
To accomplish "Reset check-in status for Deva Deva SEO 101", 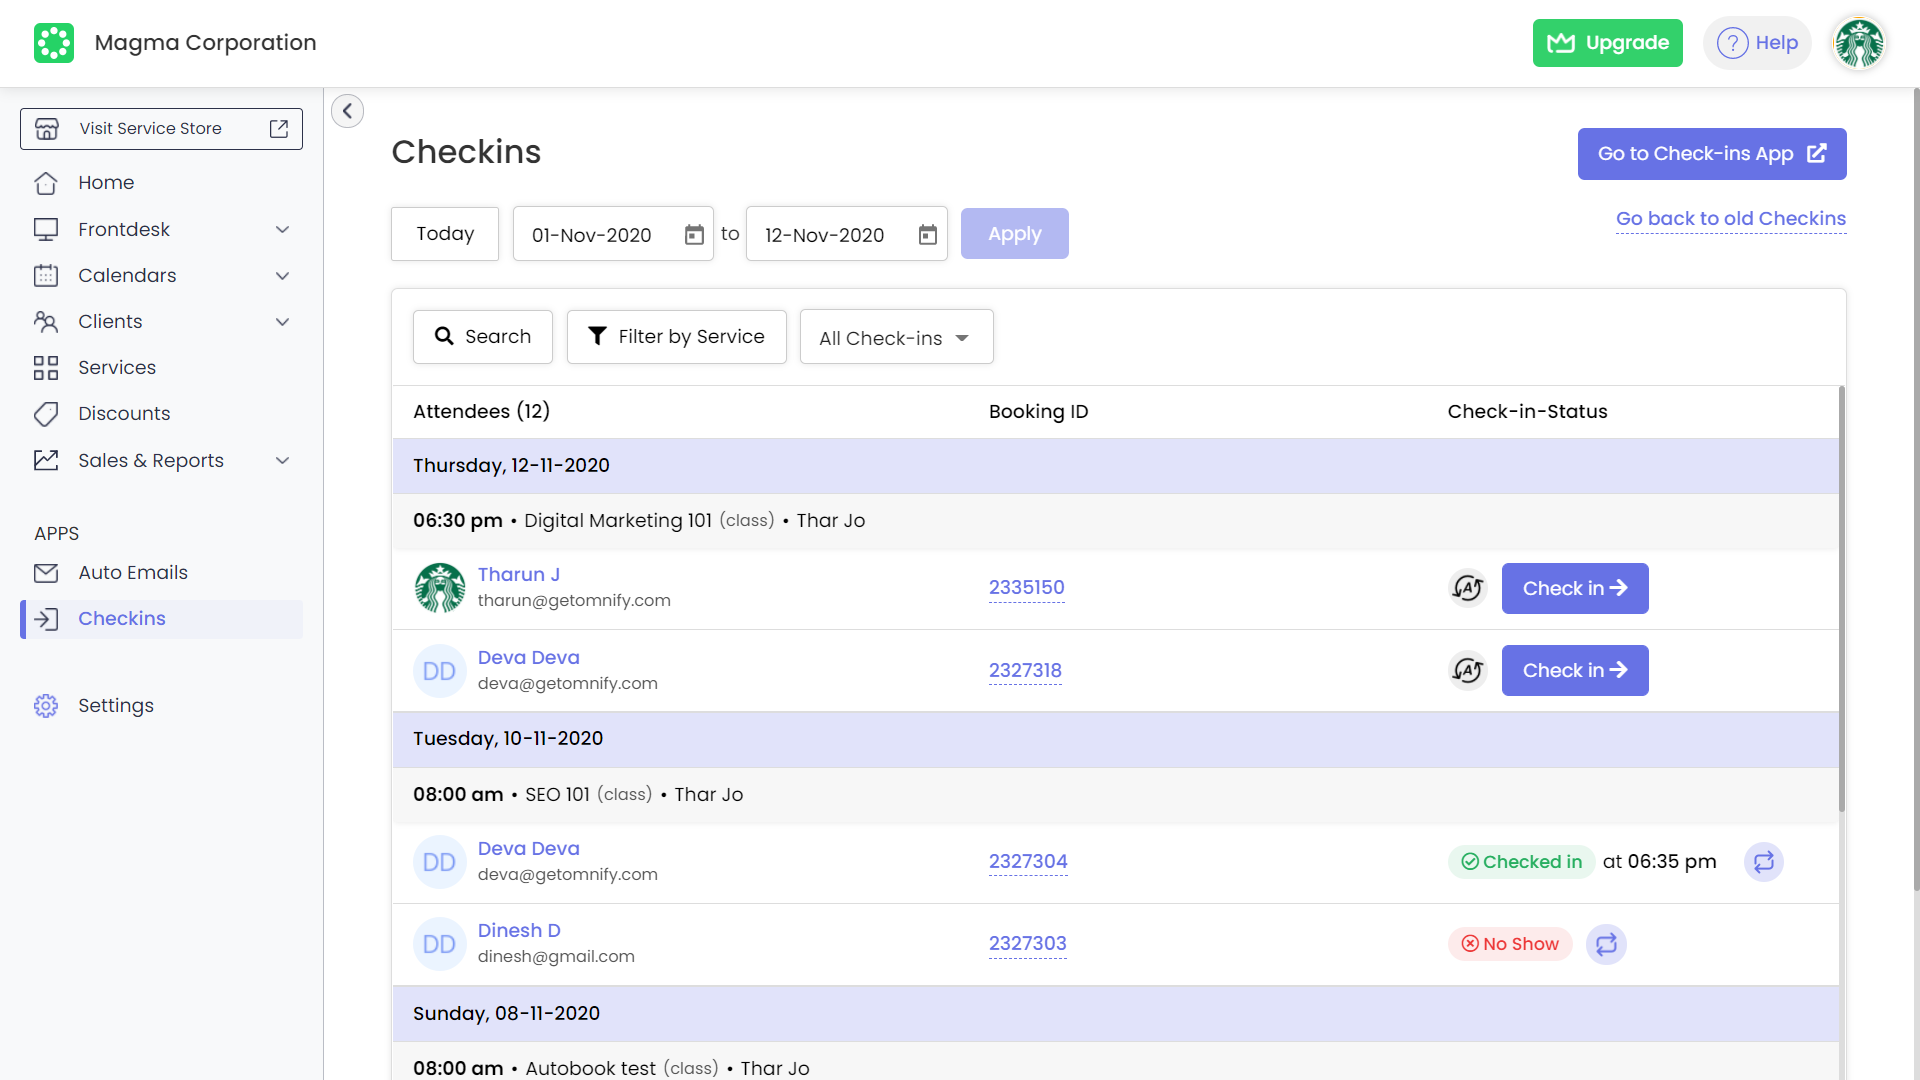I will pyautogui.click(x=1763, y=862).
